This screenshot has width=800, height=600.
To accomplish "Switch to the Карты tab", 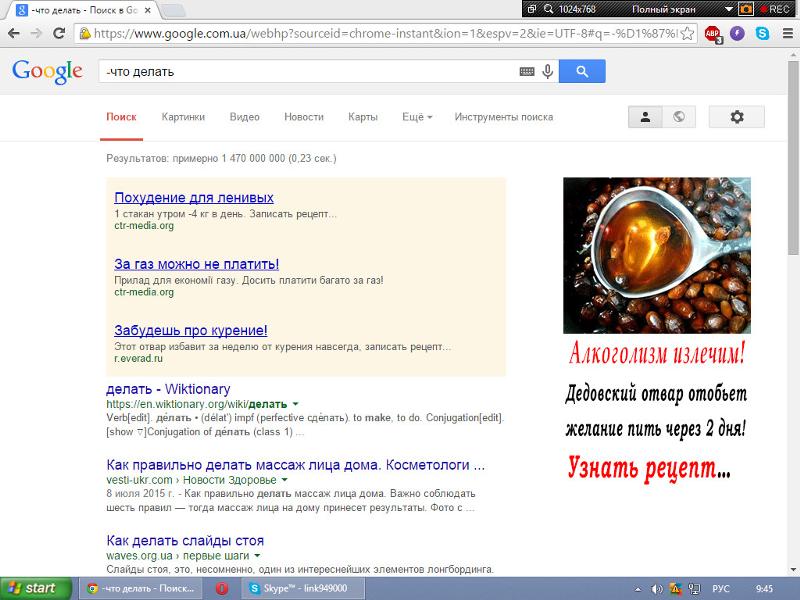I will pyautogui.click(x=363, y=117).
